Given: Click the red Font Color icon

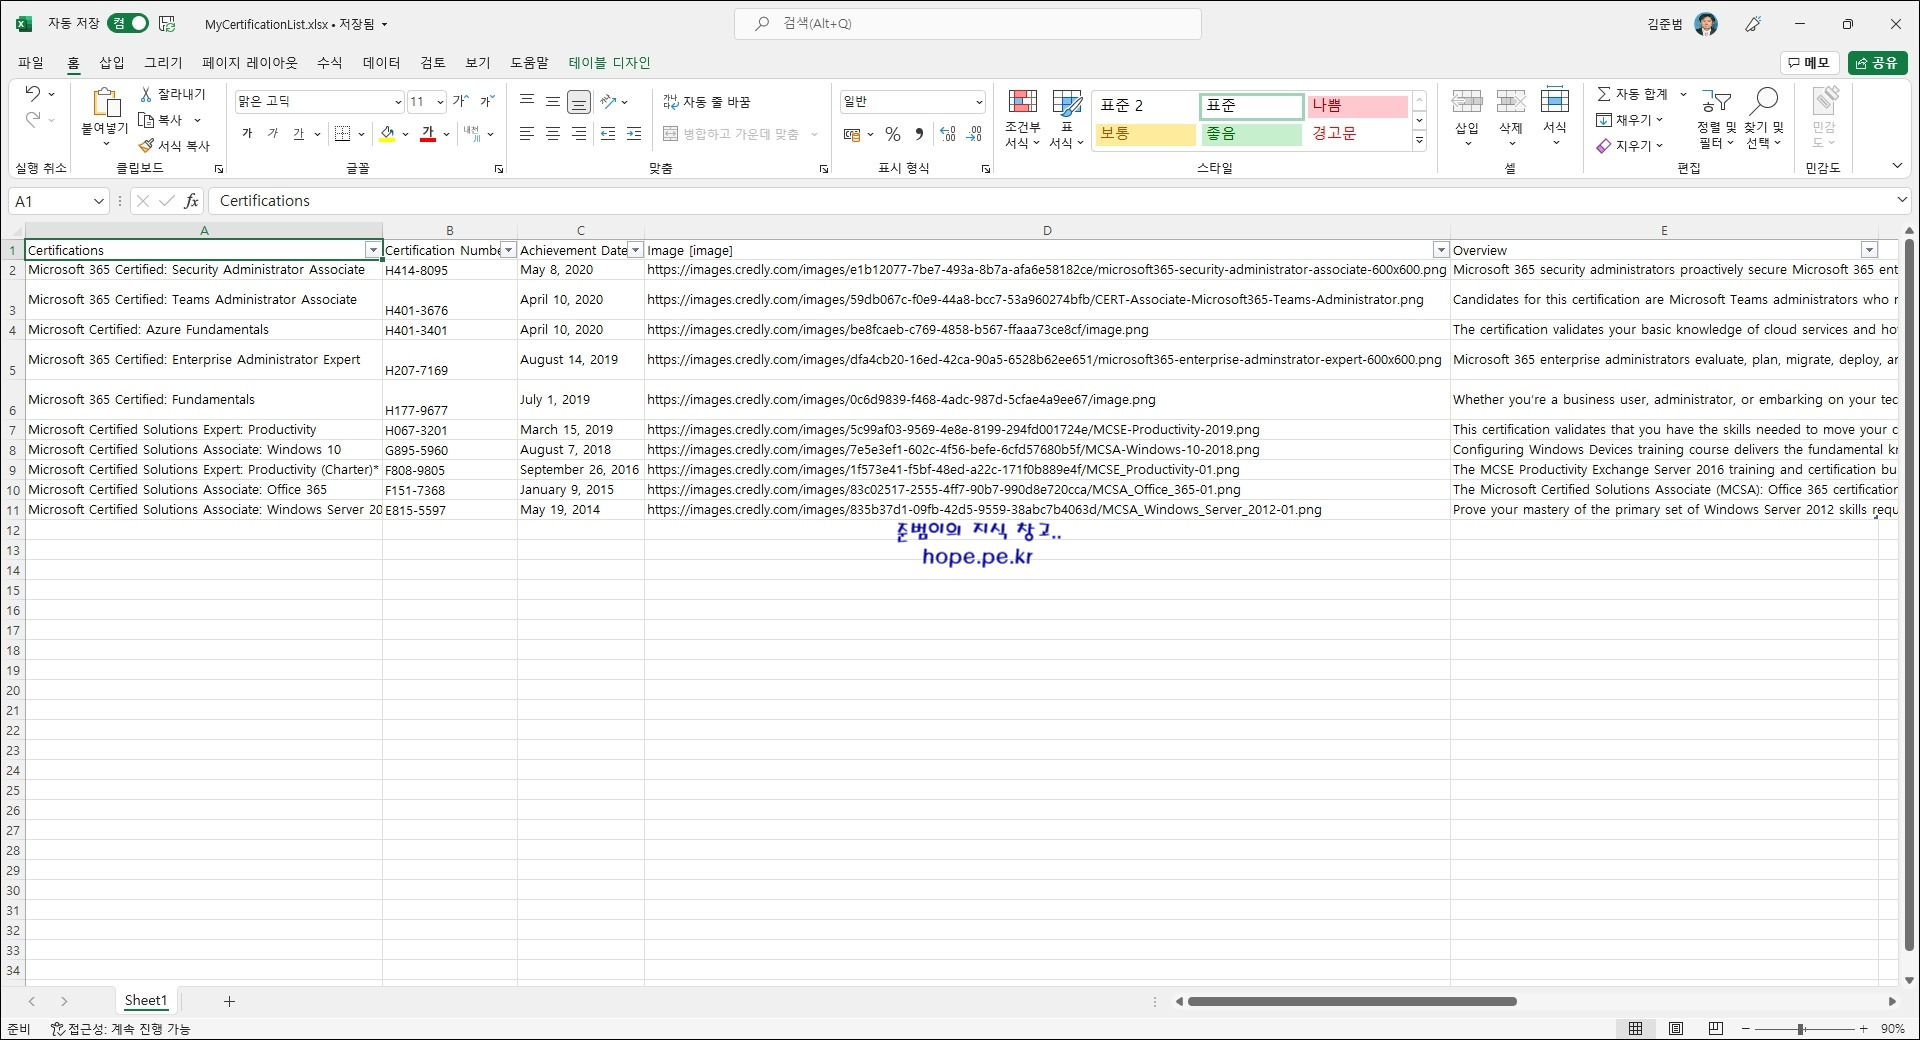Looking at the screenshot, I should pyautogui.click(x=428, y=134).
